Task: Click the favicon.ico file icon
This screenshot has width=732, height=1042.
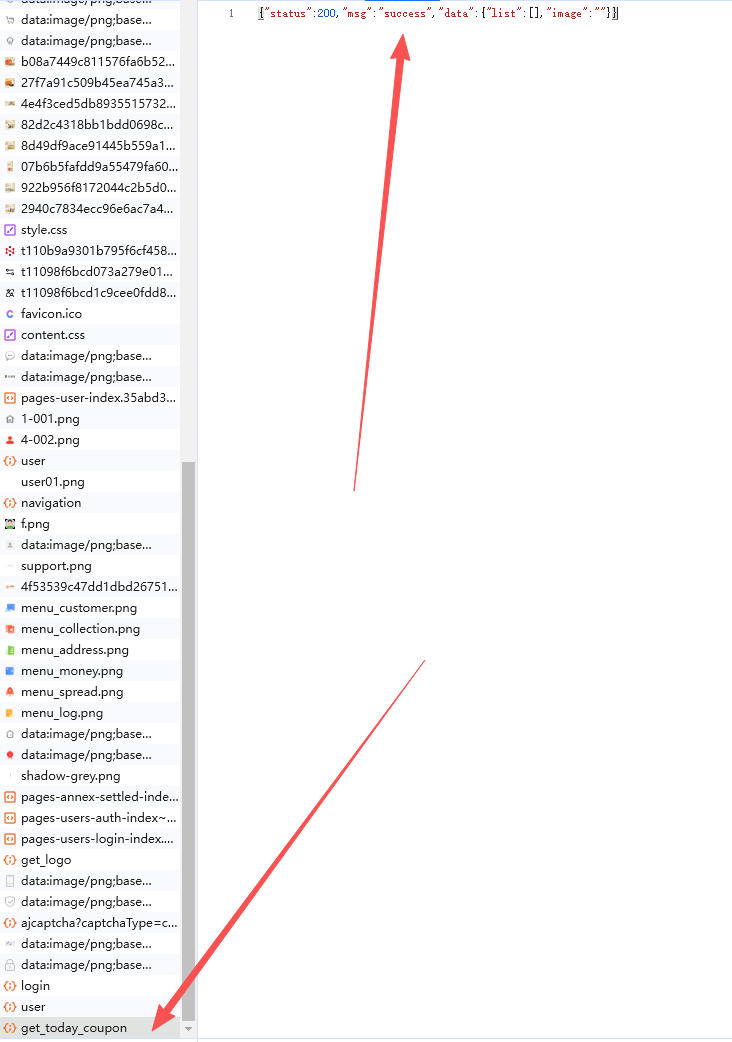Action: click(x=10, y=314)
